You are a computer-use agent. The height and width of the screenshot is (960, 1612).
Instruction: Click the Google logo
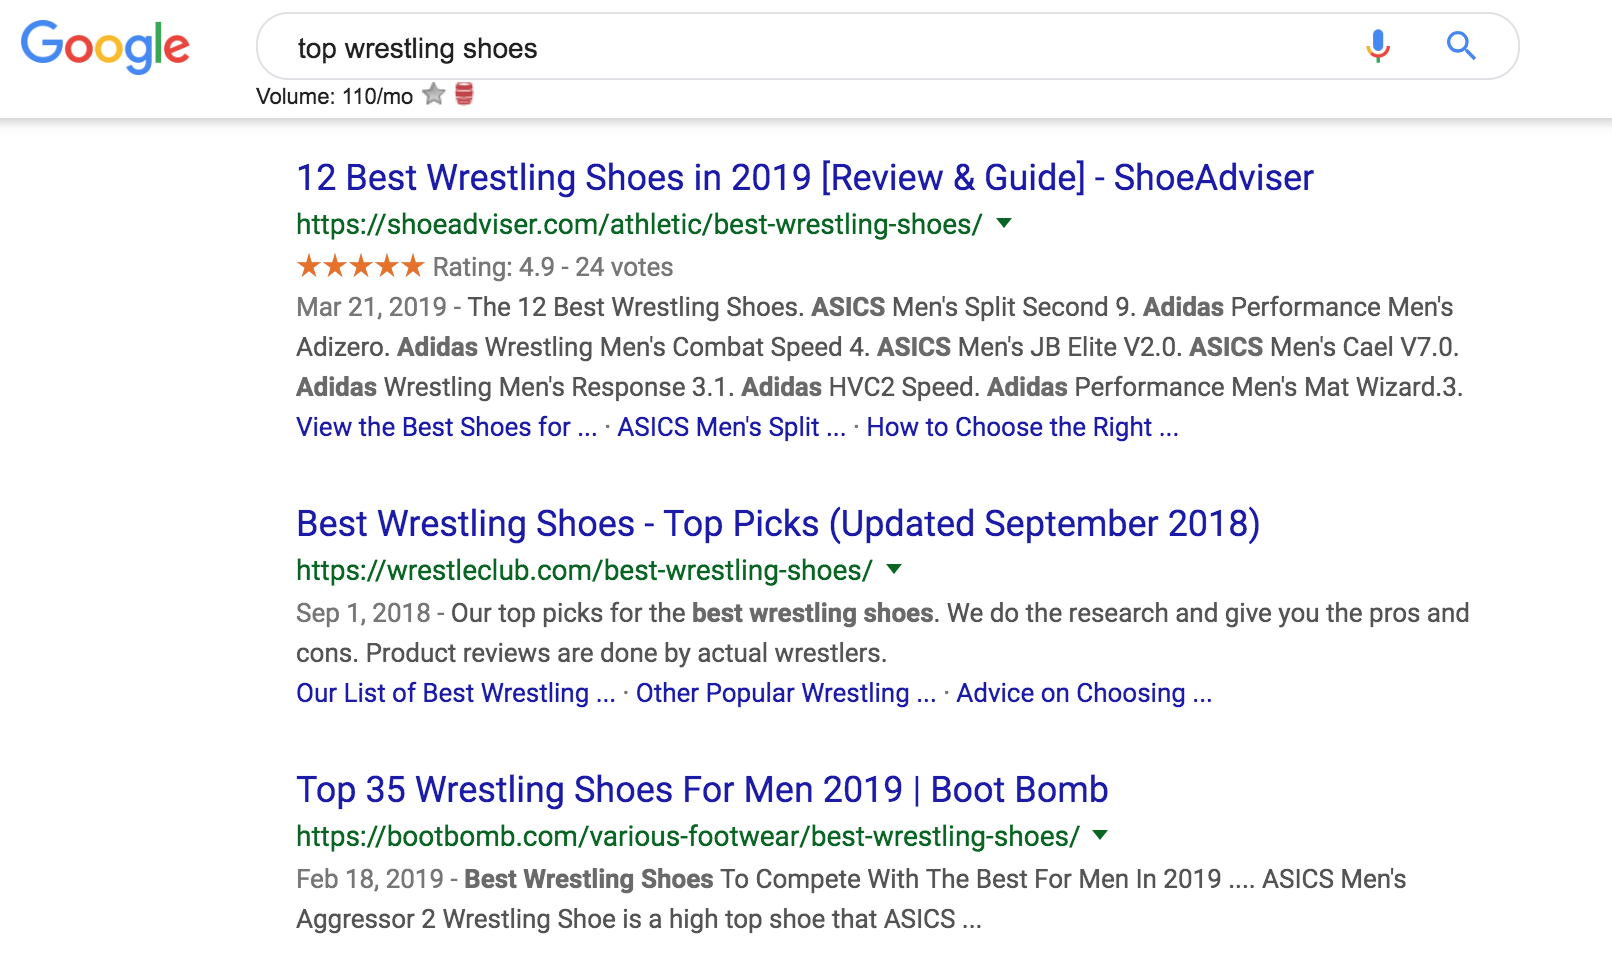pyautogui.click(x=105, y=46)
